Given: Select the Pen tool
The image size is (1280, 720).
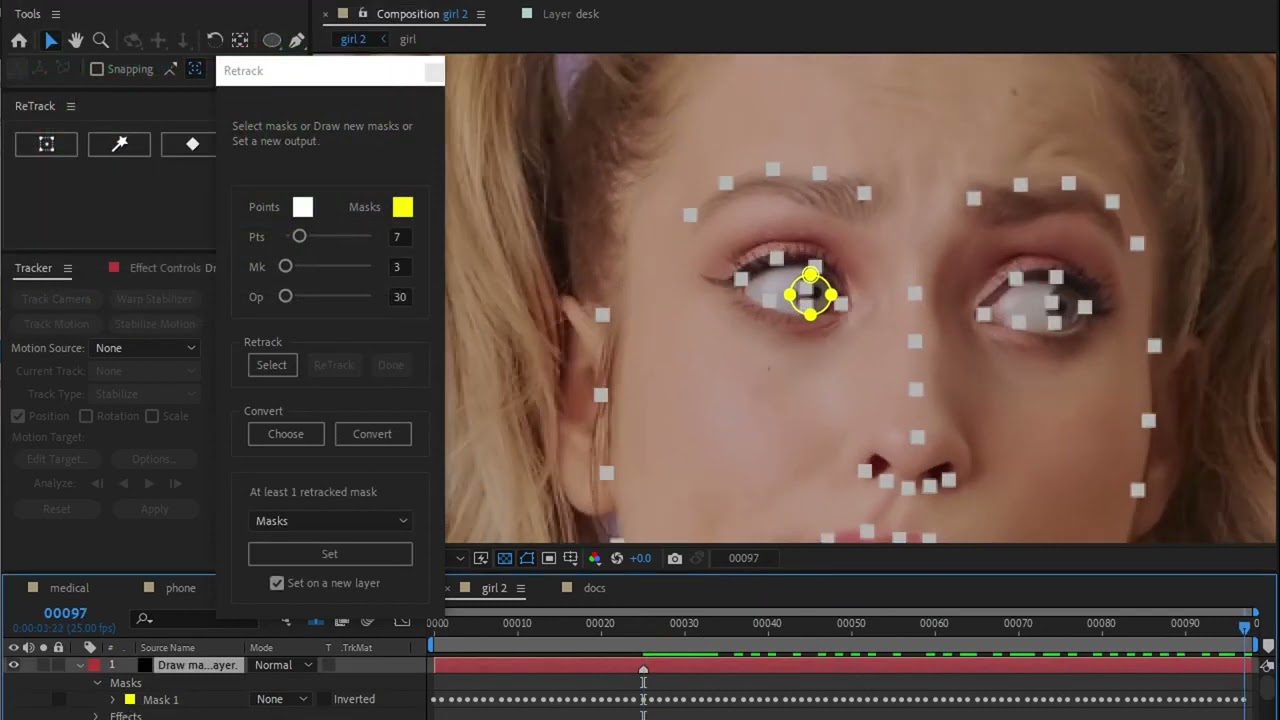Looking at the screenshot, I should 297,41.
